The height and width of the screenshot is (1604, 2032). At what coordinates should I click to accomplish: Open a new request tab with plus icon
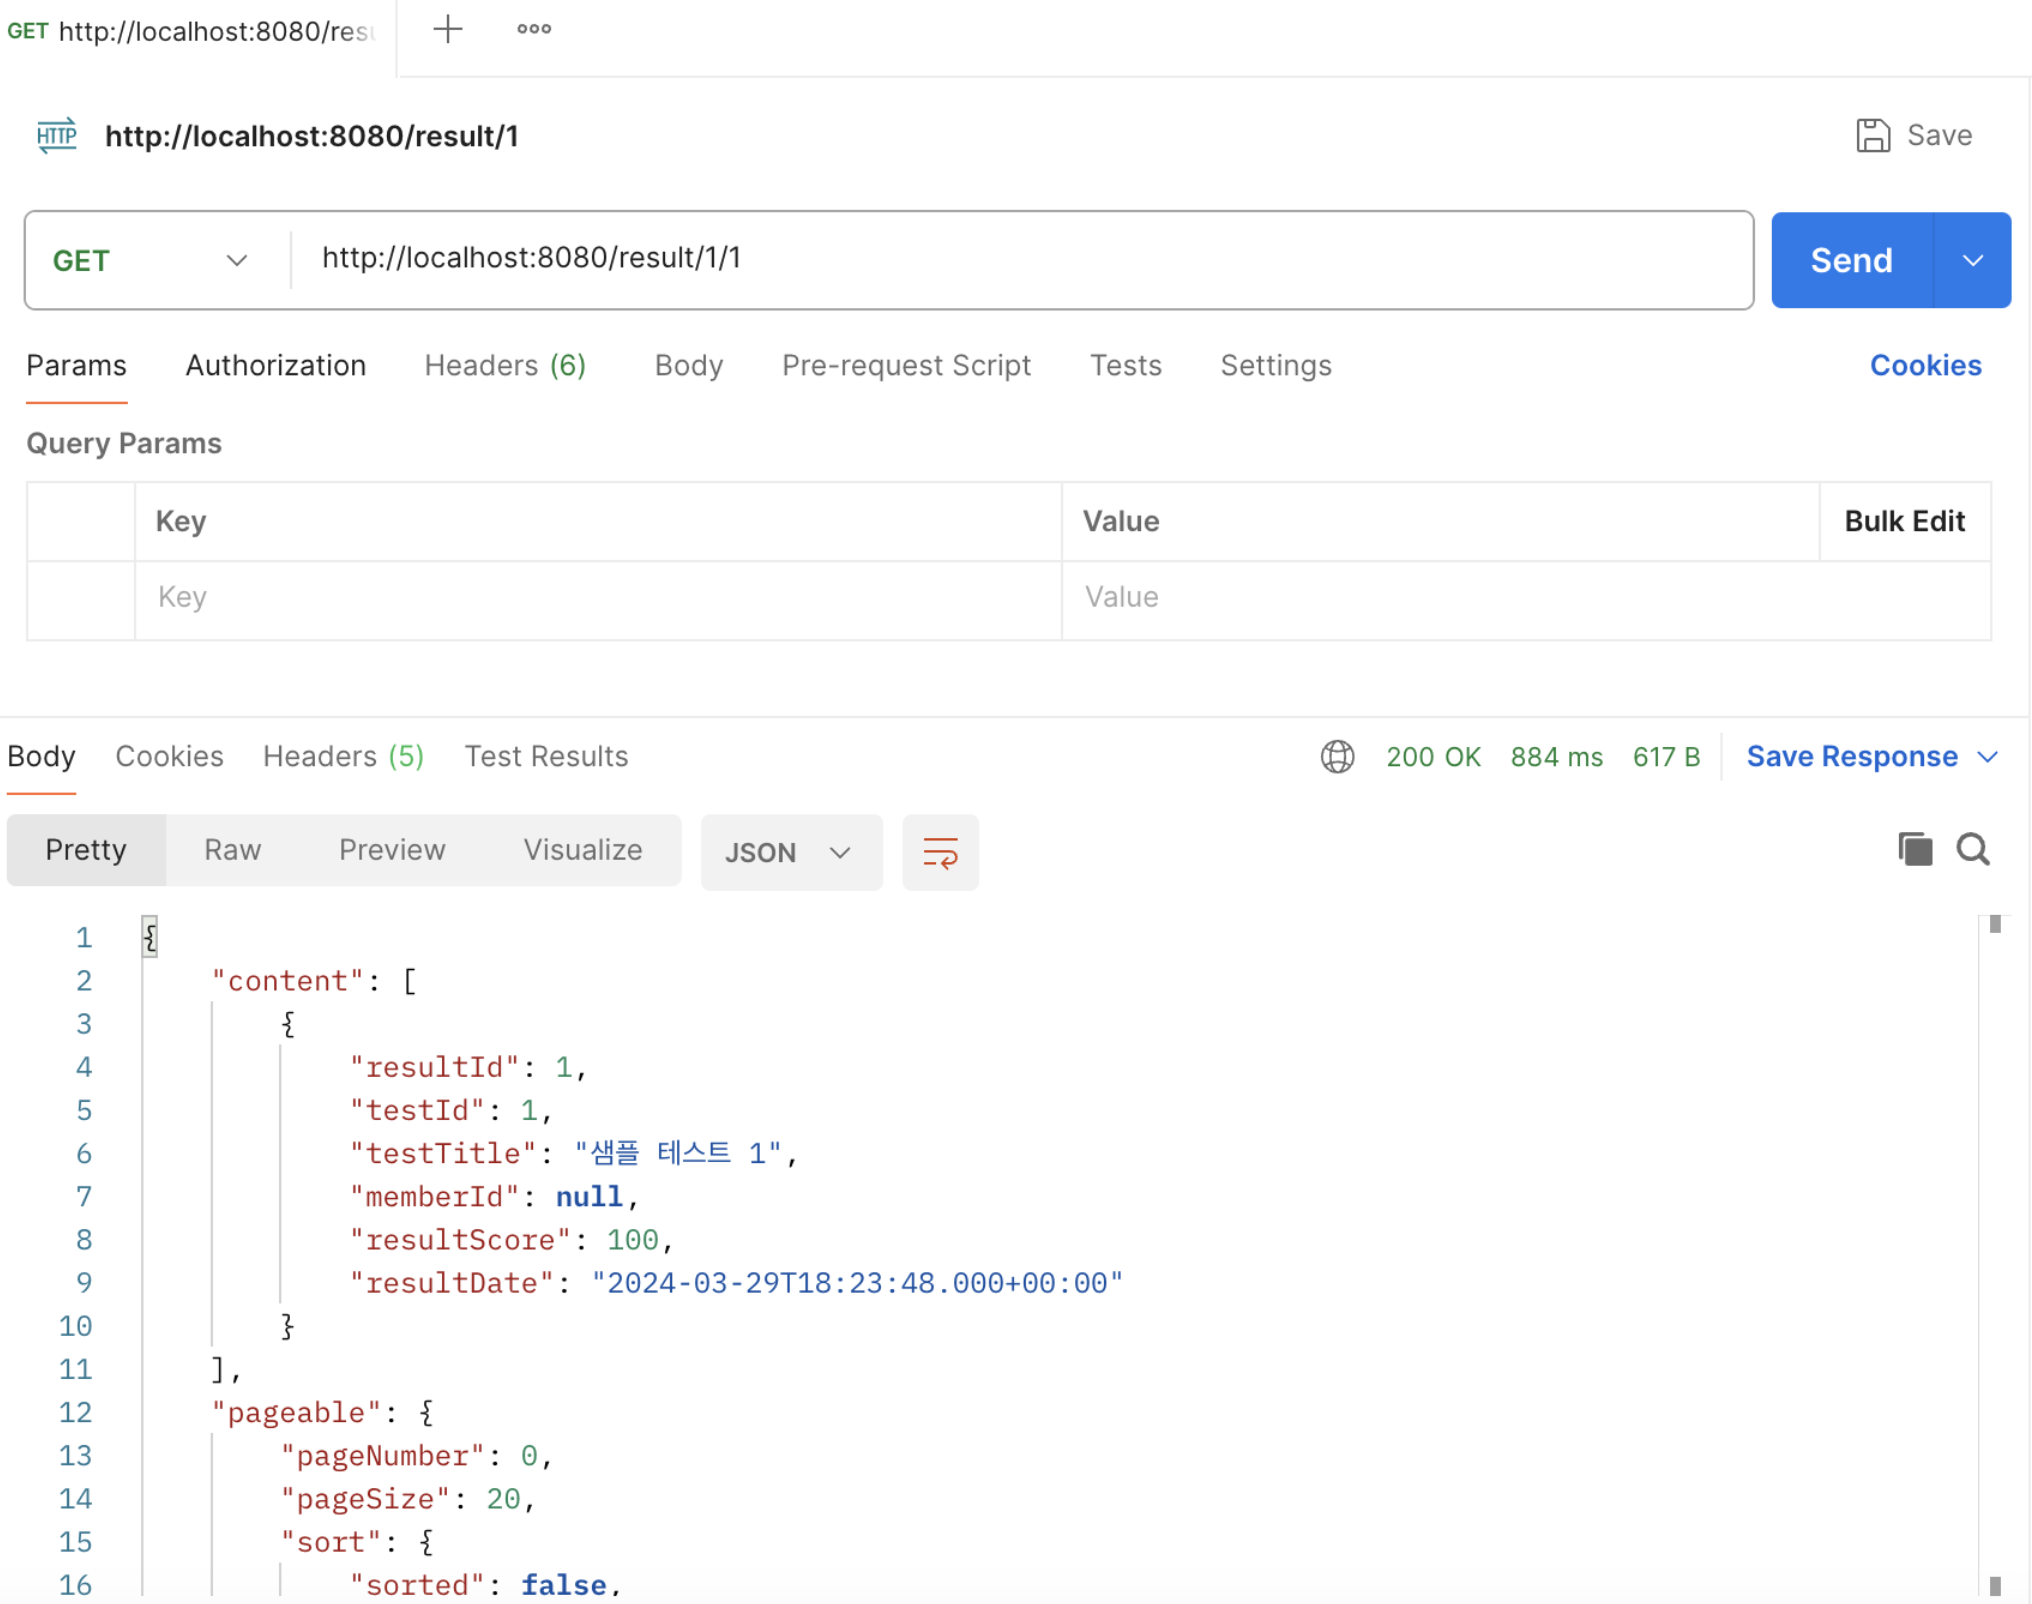click(x=447, y=29)
